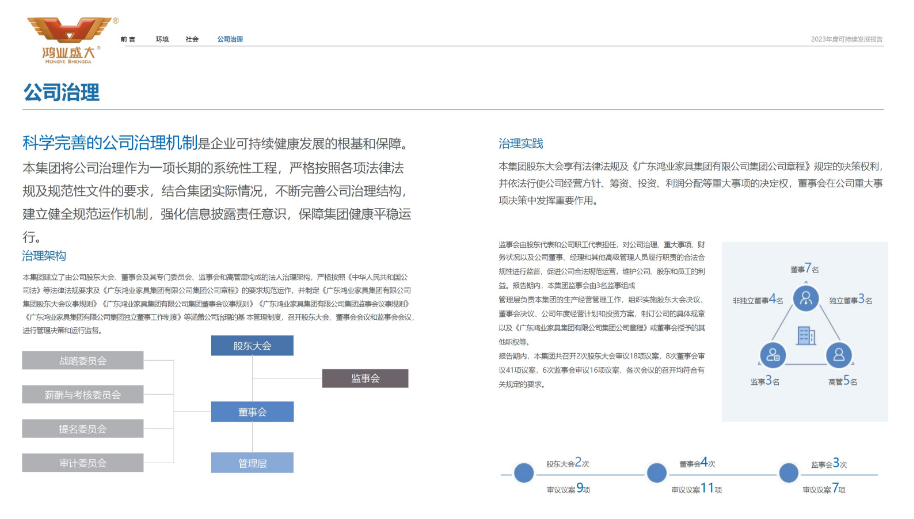Click the building icon in the triangle center
Viewport: 914px width, 519px height.
804,336
